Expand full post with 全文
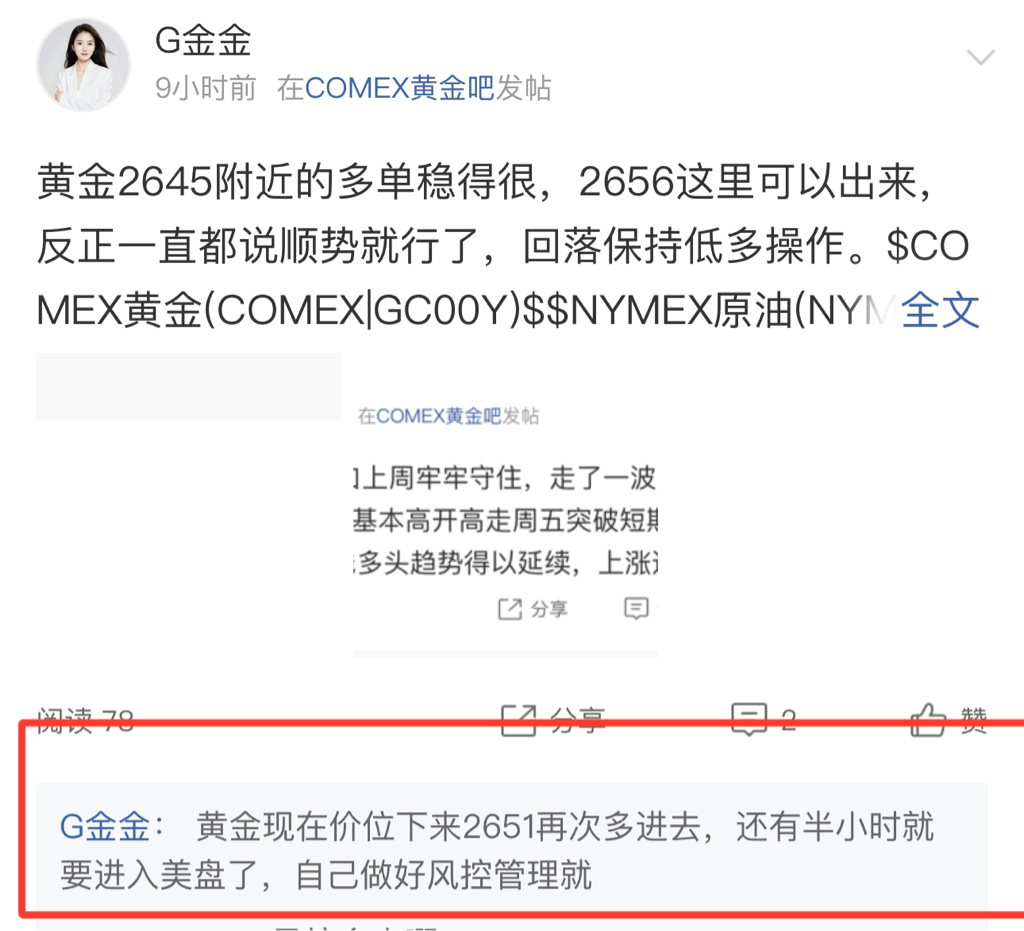This screenshot has width=1024, height=931. click(940, 310)
